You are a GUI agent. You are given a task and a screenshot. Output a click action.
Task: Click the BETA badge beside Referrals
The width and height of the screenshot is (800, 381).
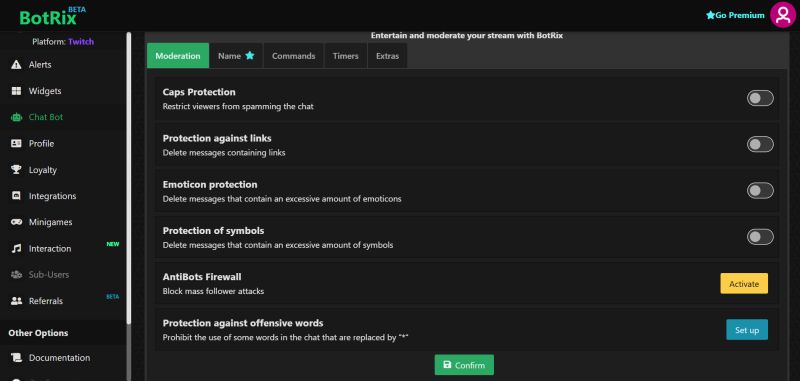(x=112, y=296)
